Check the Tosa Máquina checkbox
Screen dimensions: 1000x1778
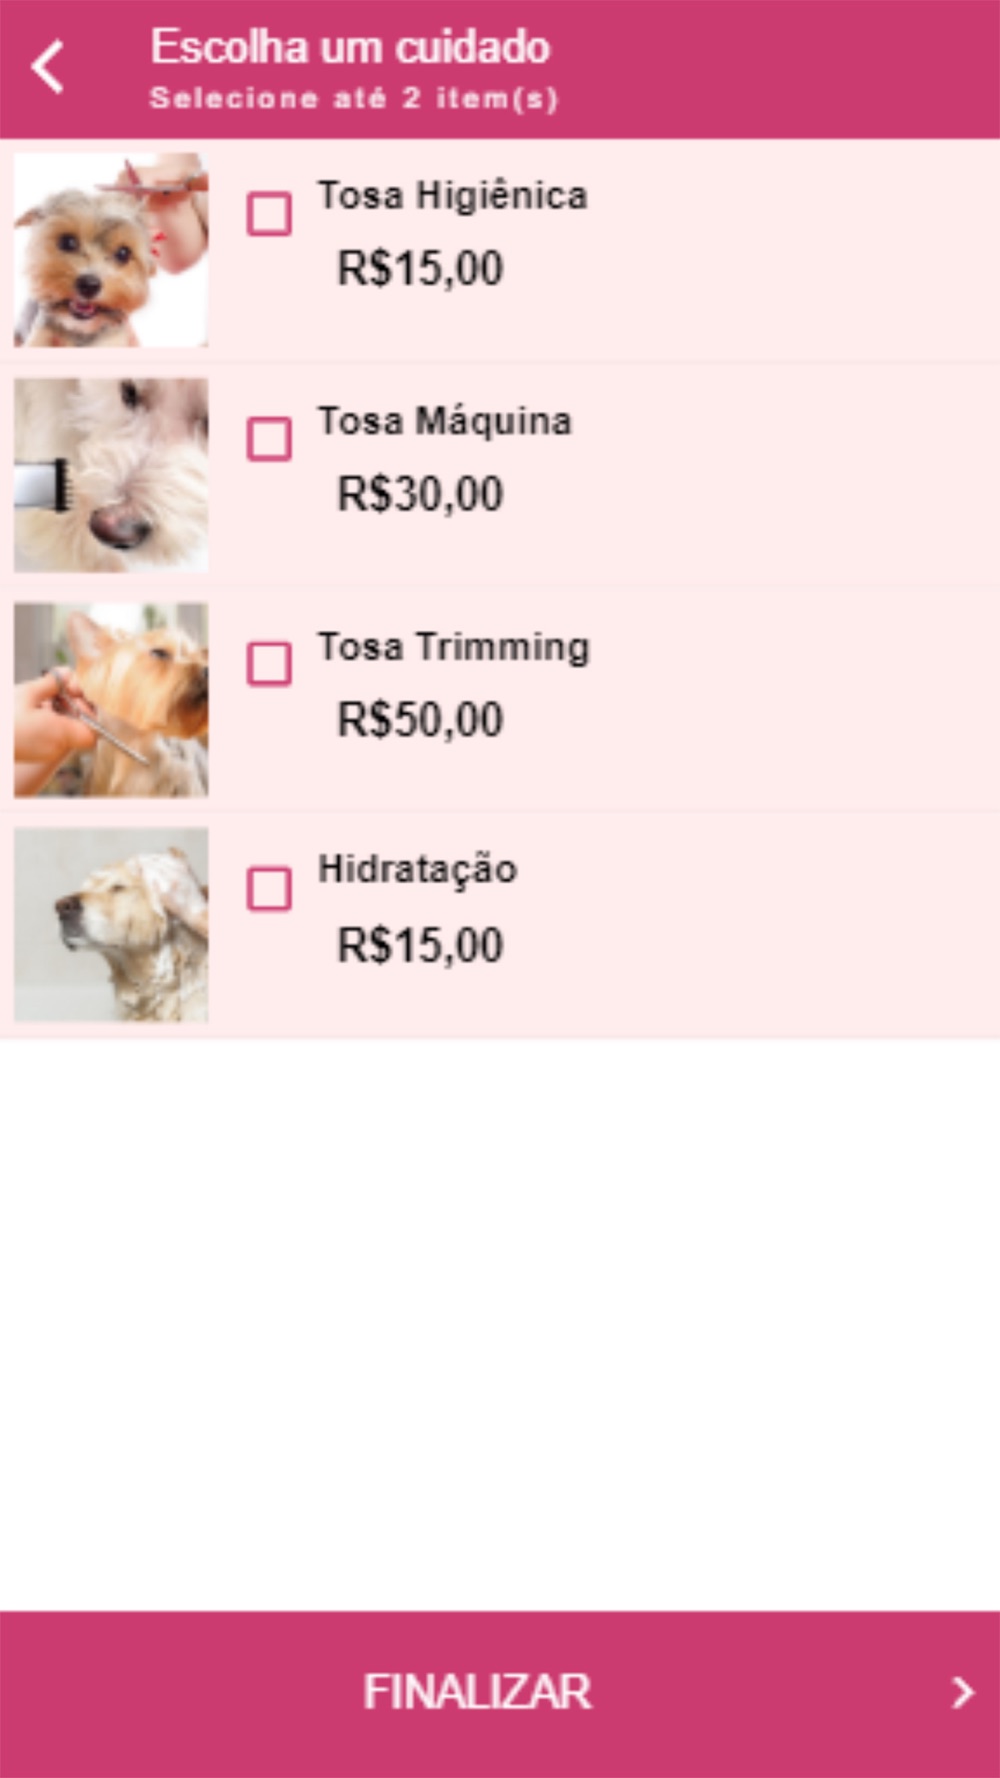click(269, 439)
